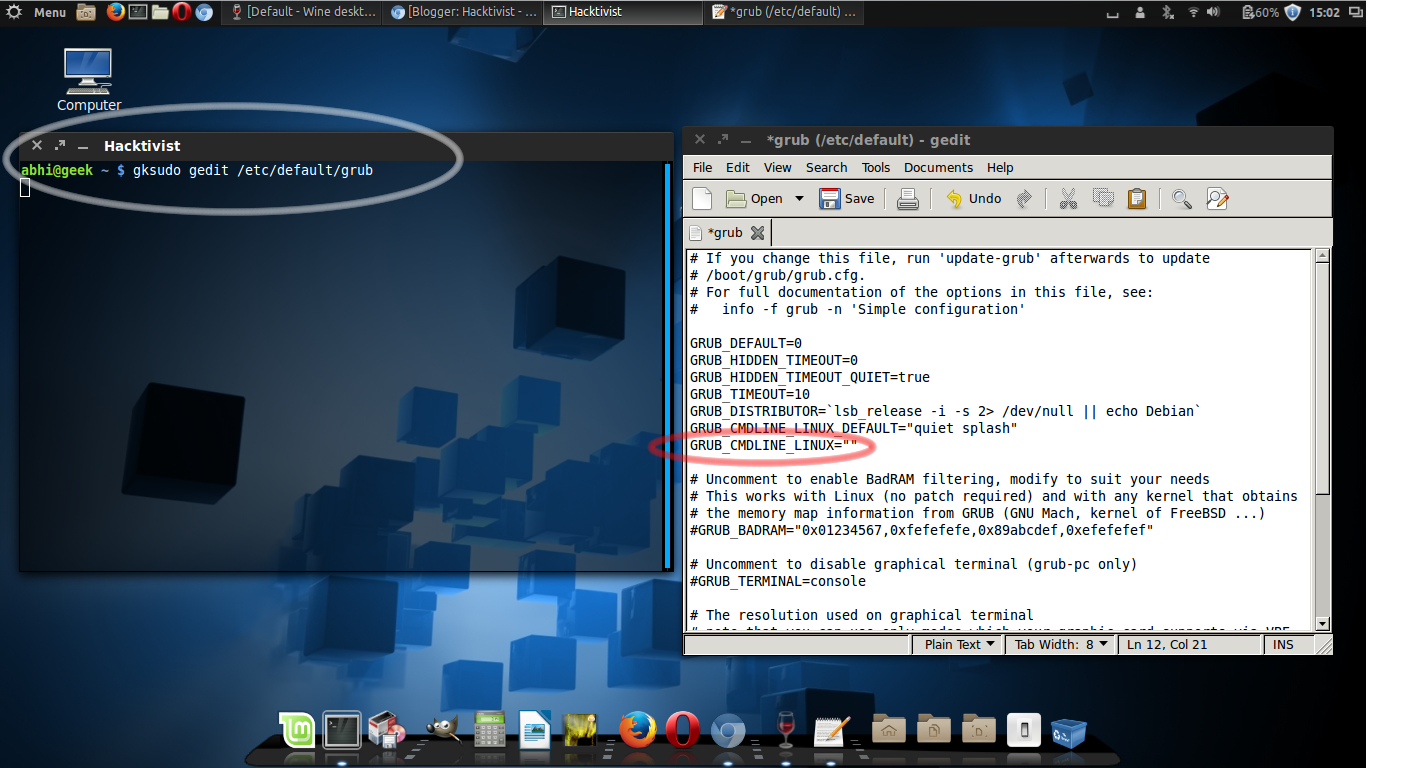Copy selection using the toolbar copy icon
This screenshot has width=1408, height=768.
pos(1103,198)
